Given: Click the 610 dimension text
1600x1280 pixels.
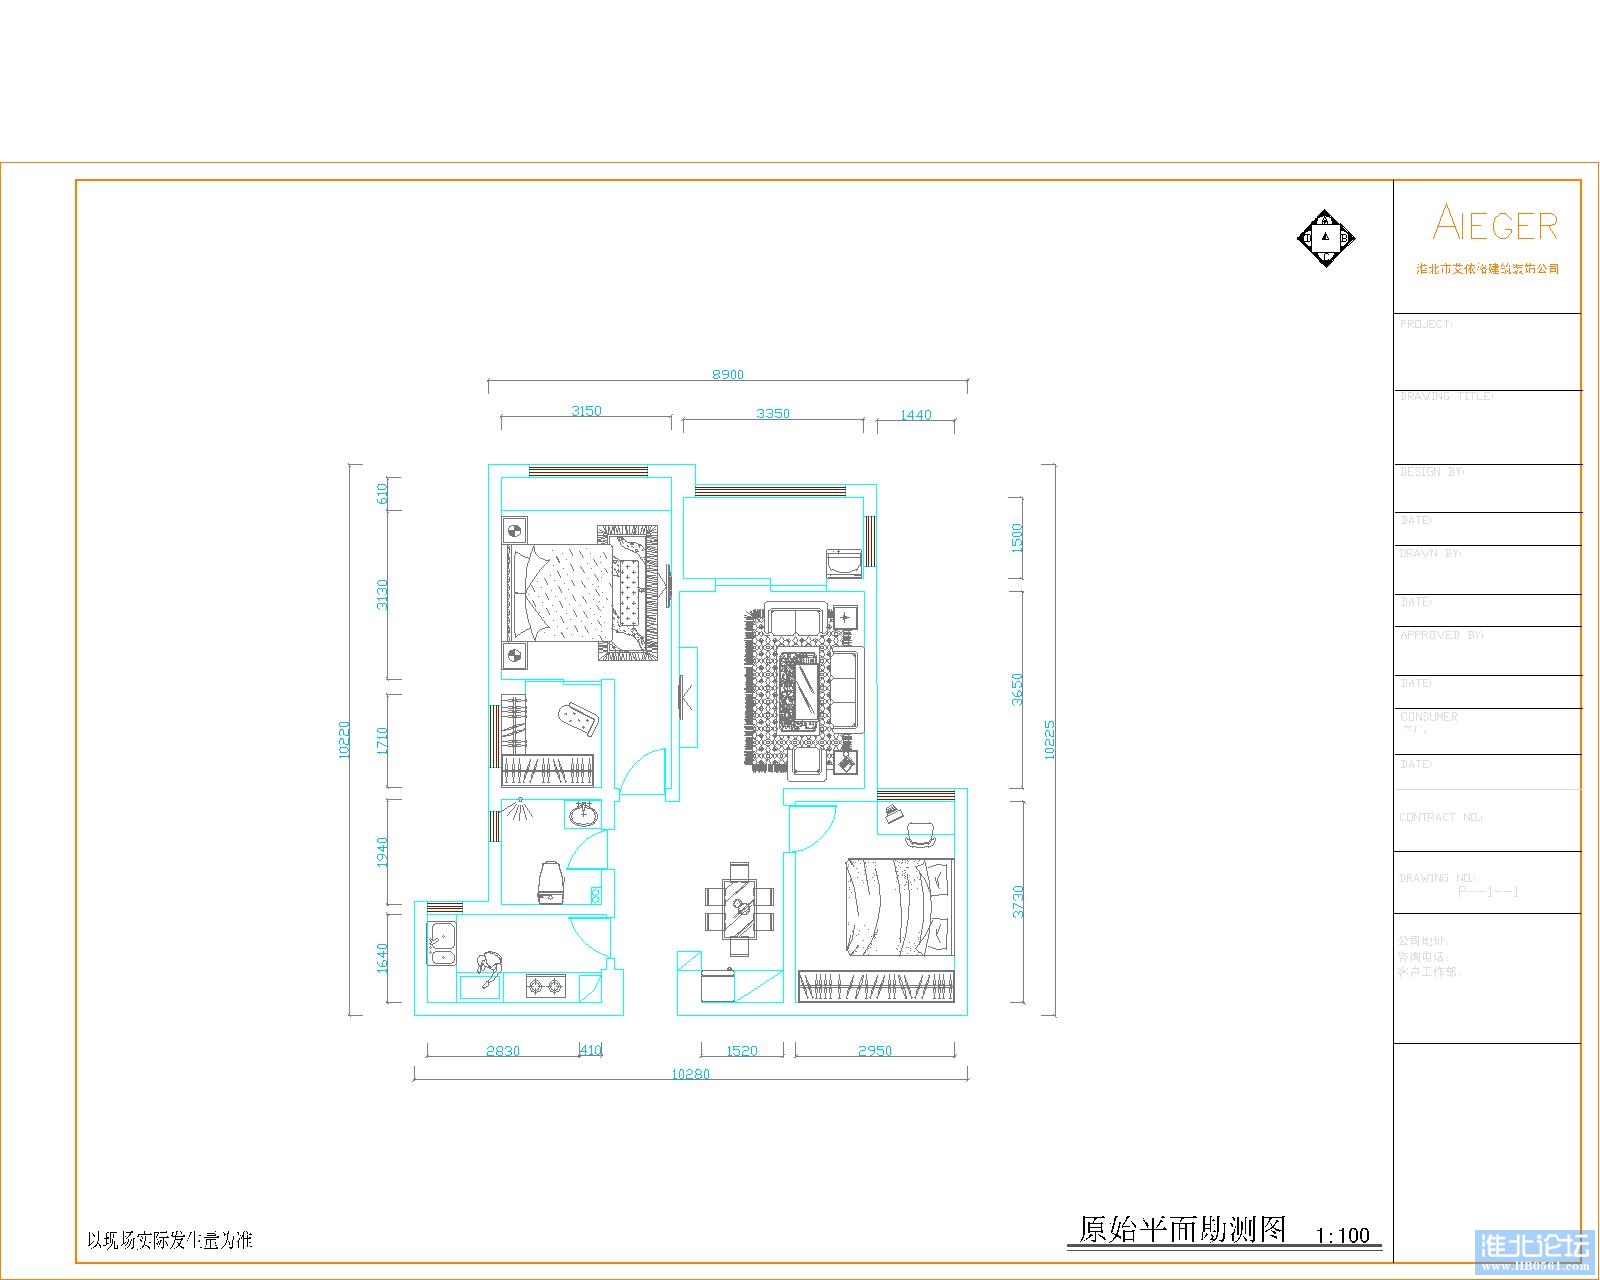Looking at the screenshot, I should pyautogui.click(x=381, y=494).
